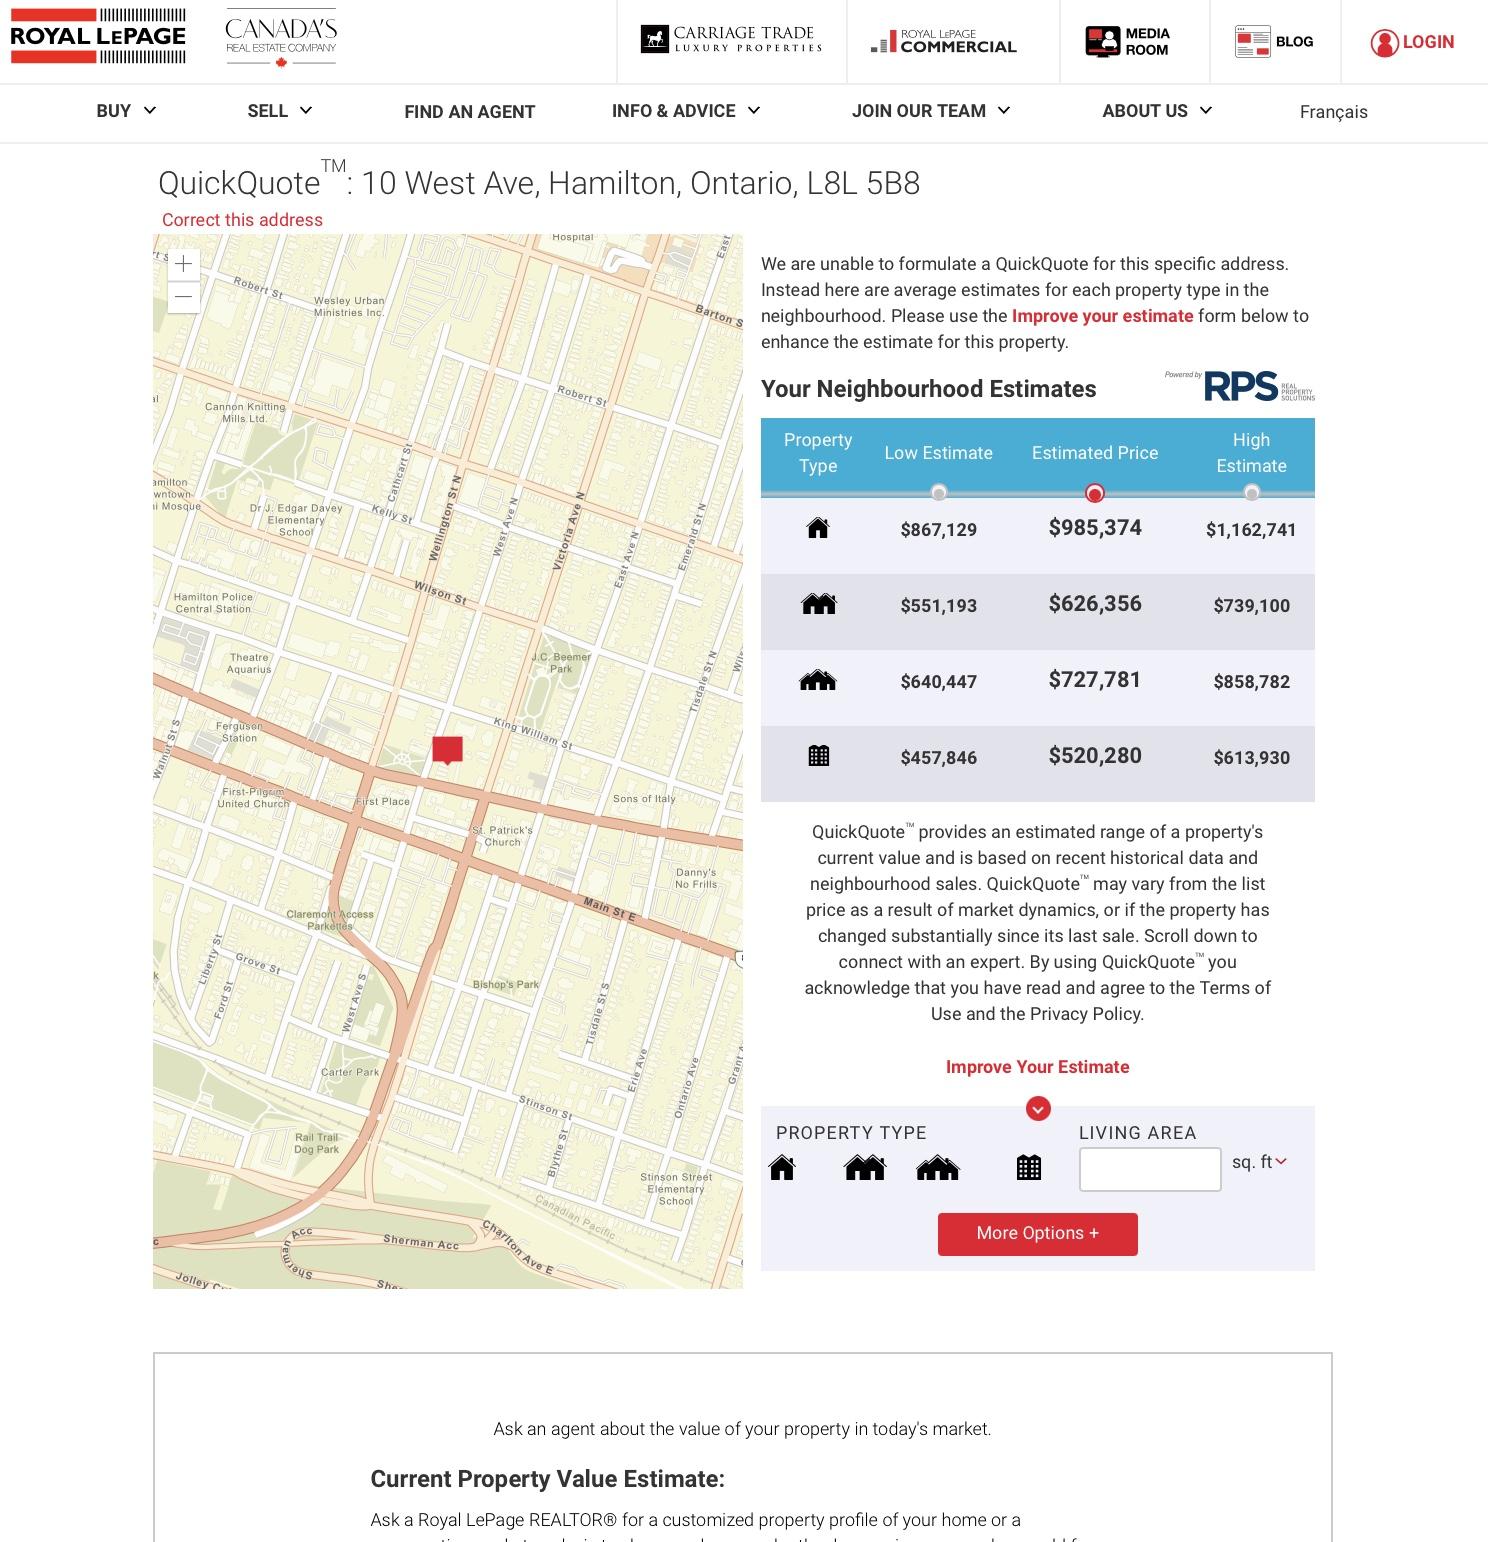Open Carriage Trade Luxury Properties logo link
The width and height of the screenshot is (1488, 1542).
coord(731,40)
